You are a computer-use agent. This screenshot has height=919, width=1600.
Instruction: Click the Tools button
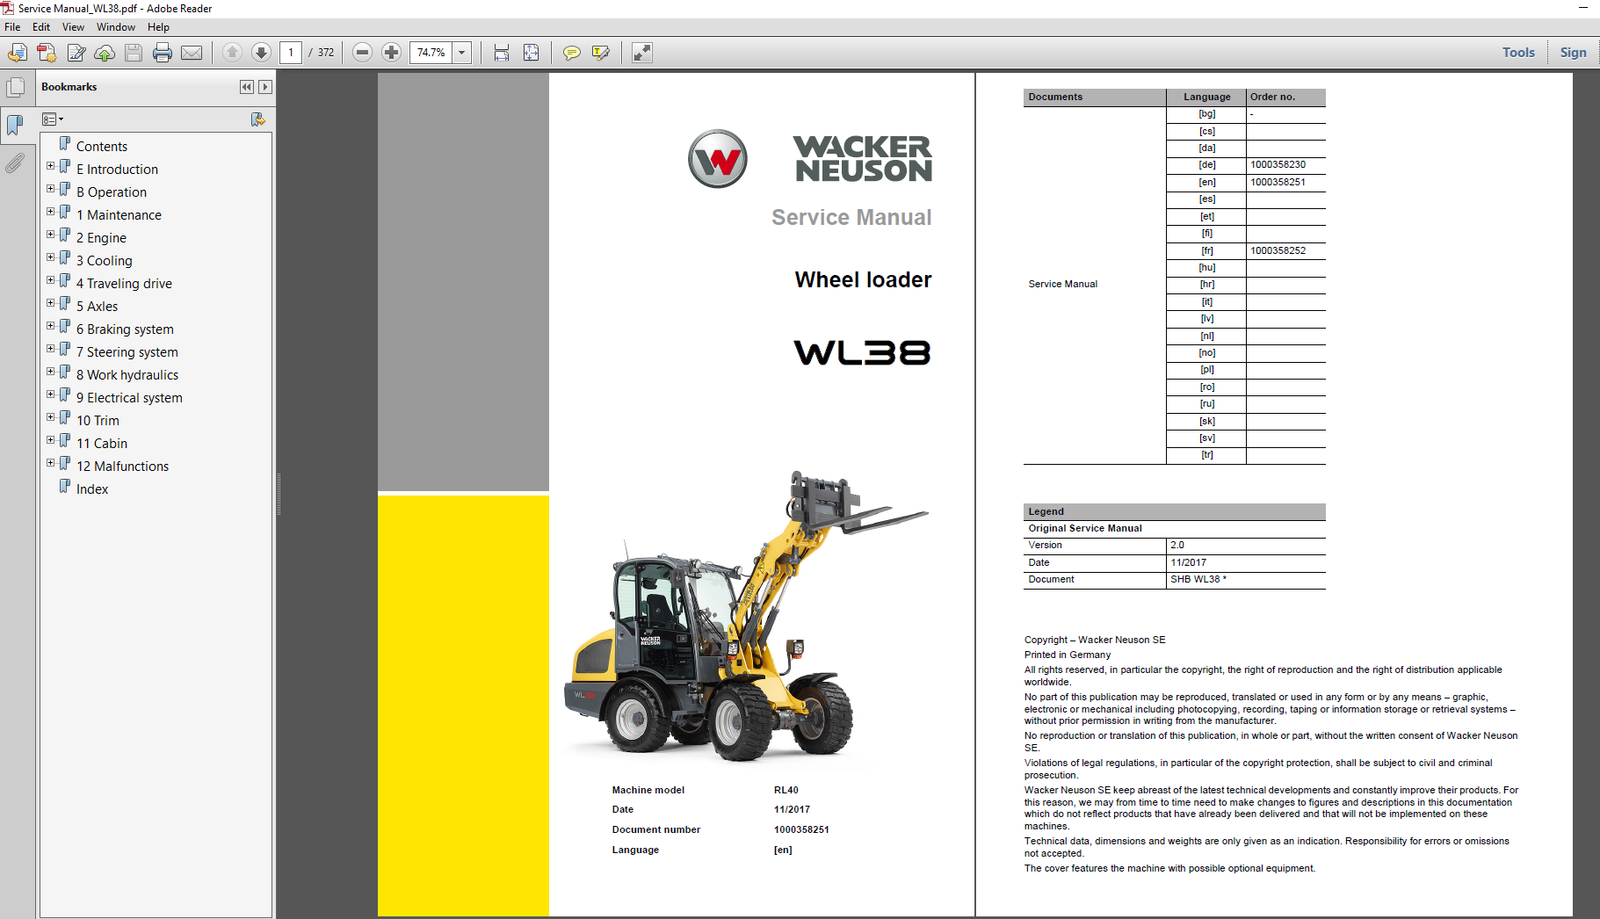1518,52
